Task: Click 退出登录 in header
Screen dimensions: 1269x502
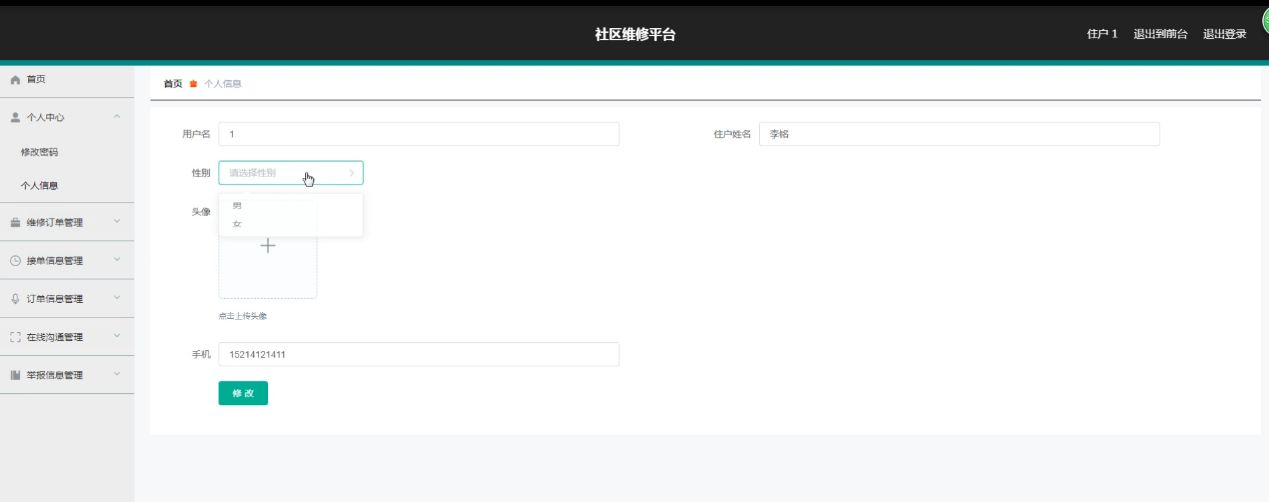Action: 1224,34
